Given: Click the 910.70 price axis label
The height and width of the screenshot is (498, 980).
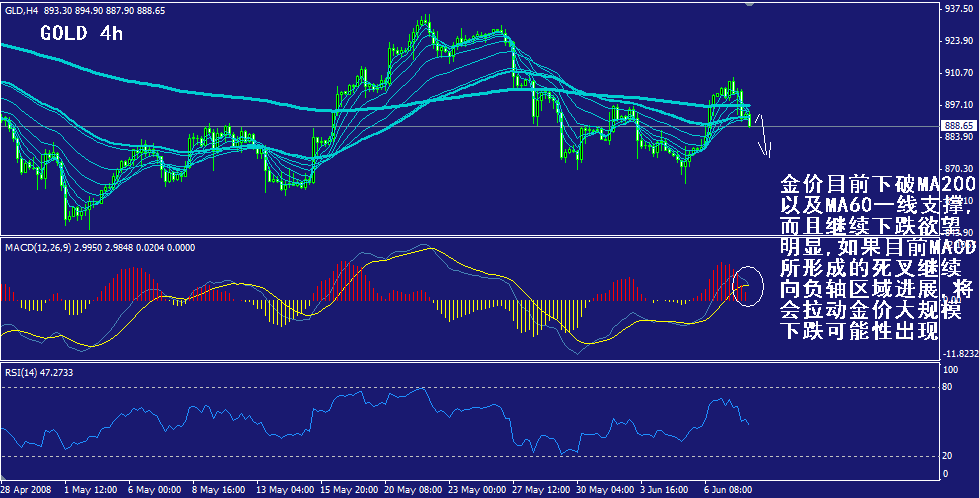Looking at the screenshot, I should point(957,73).
